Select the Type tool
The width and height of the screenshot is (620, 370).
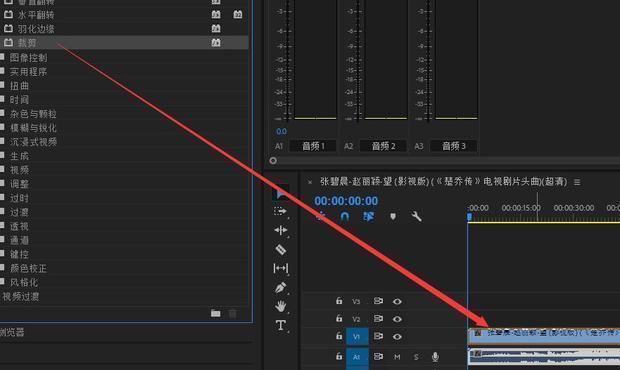(x=280, y=325)
